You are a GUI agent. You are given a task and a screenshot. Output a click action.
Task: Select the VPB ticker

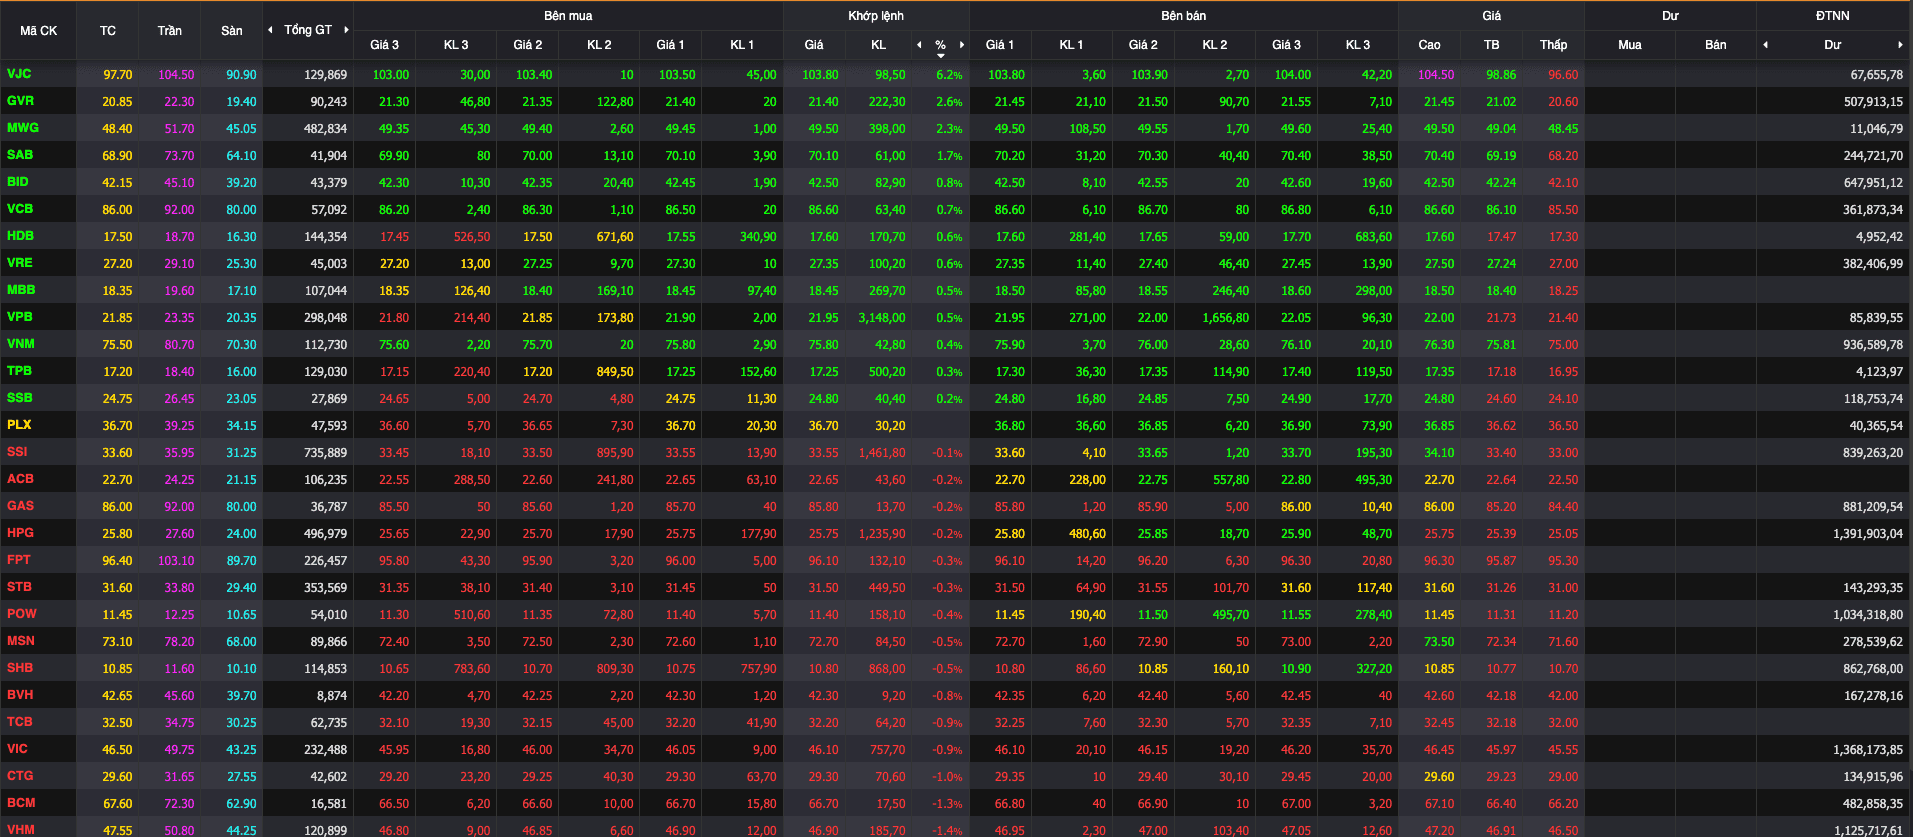point(20,317)
